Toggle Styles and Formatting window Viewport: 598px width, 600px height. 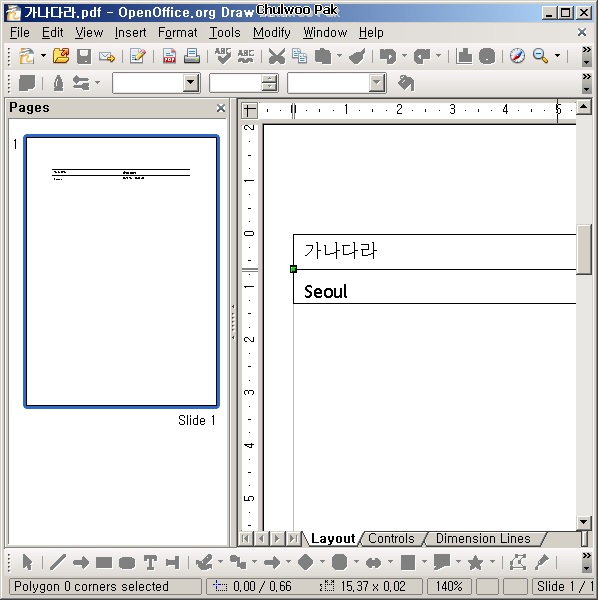[x=27, y=83]
